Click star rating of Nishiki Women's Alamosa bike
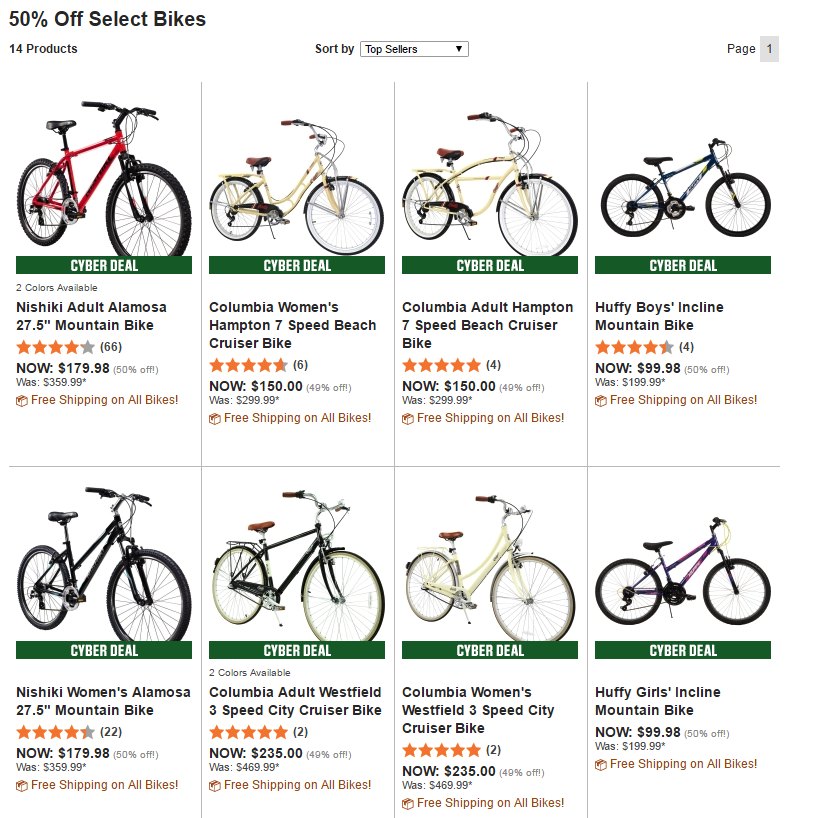 pos(56,732)
